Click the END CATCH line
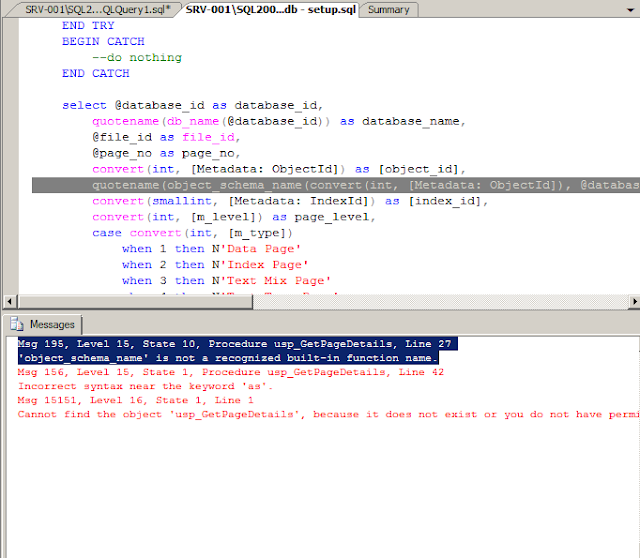Image resolution: width=640 pixels, height=558 pixels. 96,73
